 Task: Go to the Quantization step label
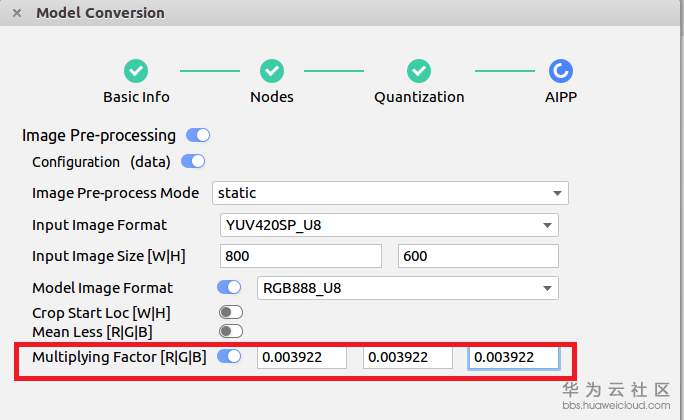pos(419,97)
